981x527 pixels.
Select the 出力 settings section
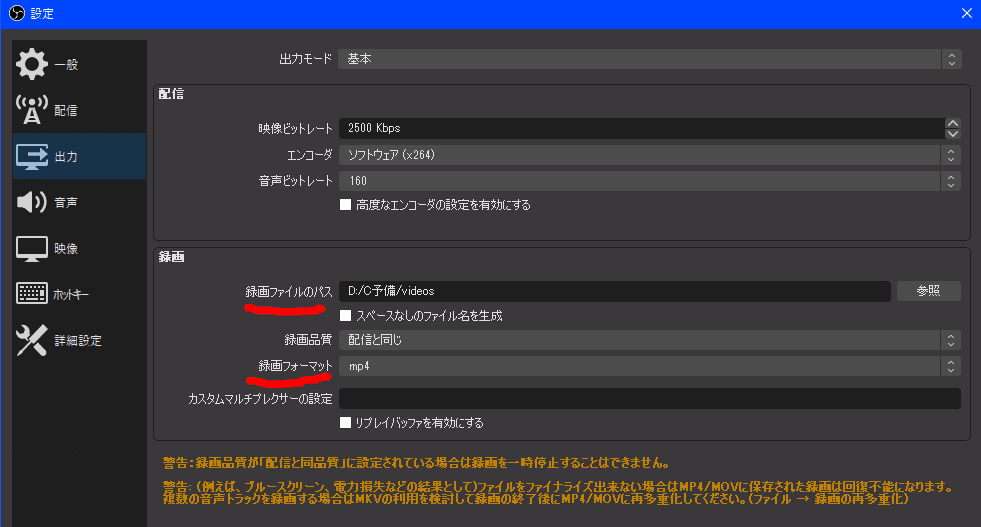click(79, 156)
